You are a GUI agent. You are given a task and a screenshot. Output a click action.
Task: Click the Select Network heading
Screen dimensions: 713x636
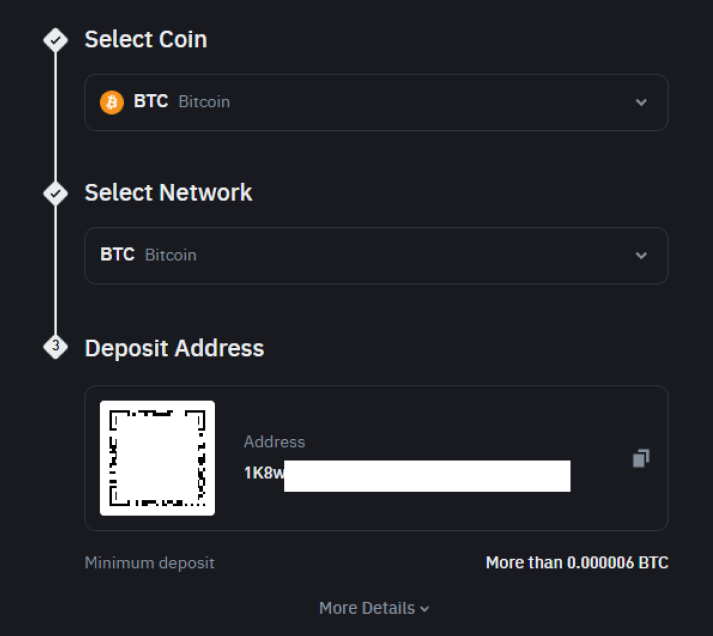pos(168,193)
